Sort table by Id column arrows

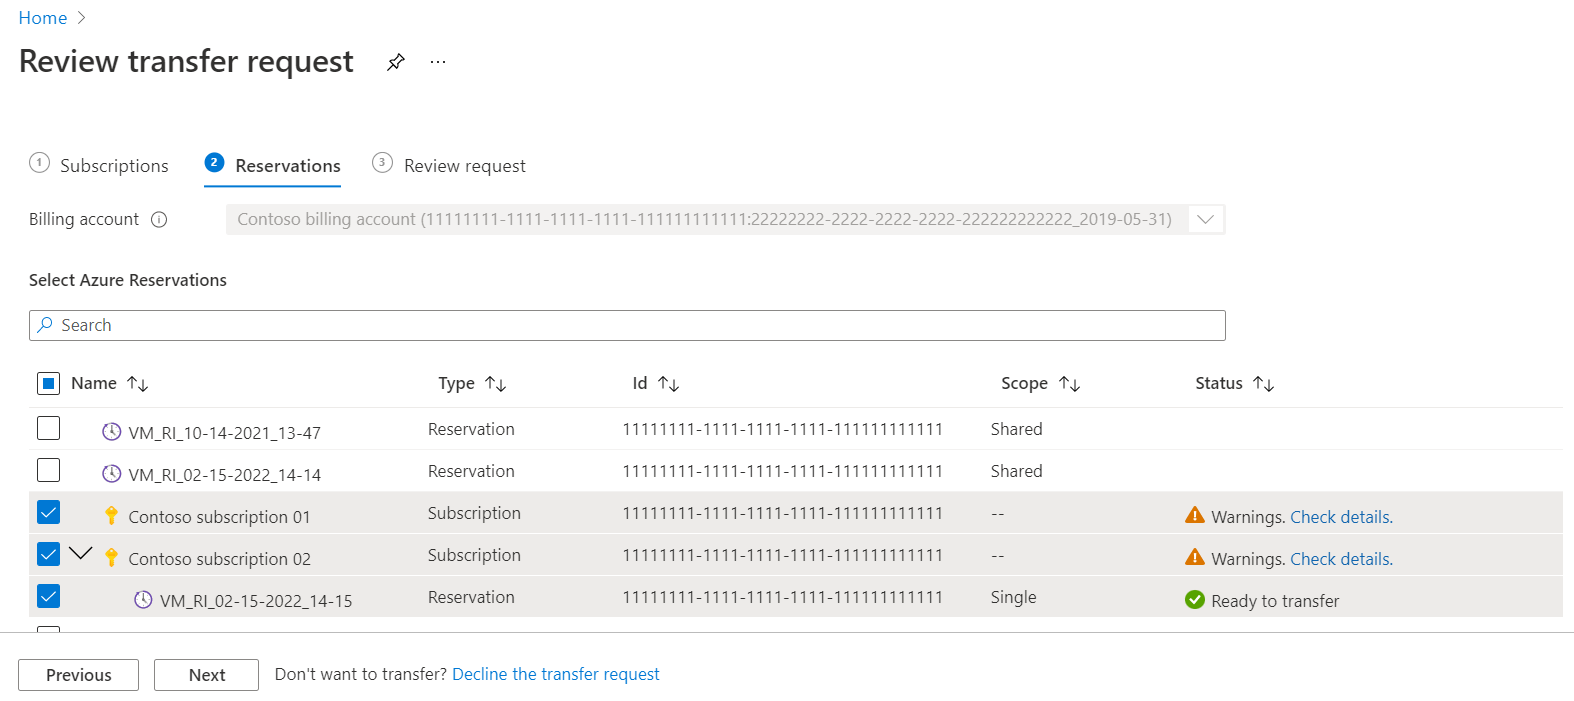(x=669, y=384)
